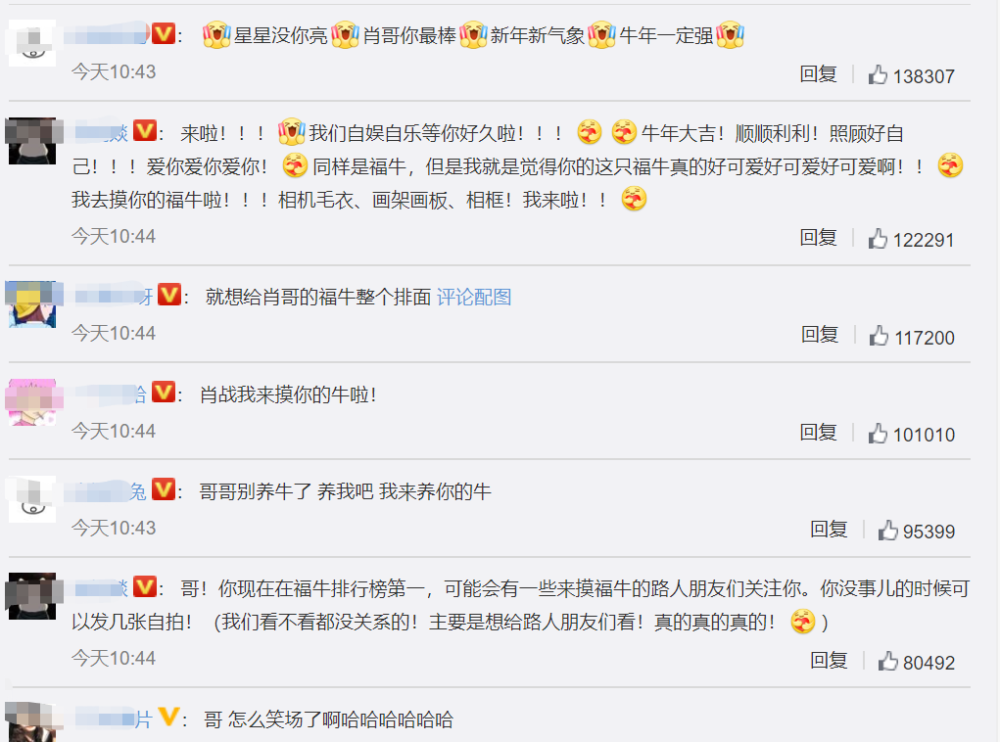
Task: Click the yellow V badge on last comment
Action: coord(168,717)
